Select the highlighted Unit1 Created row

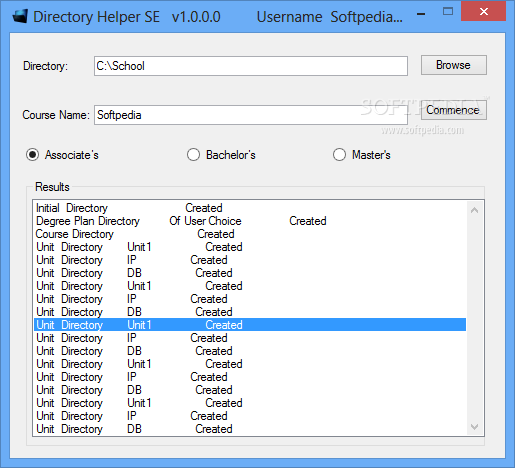250,325
